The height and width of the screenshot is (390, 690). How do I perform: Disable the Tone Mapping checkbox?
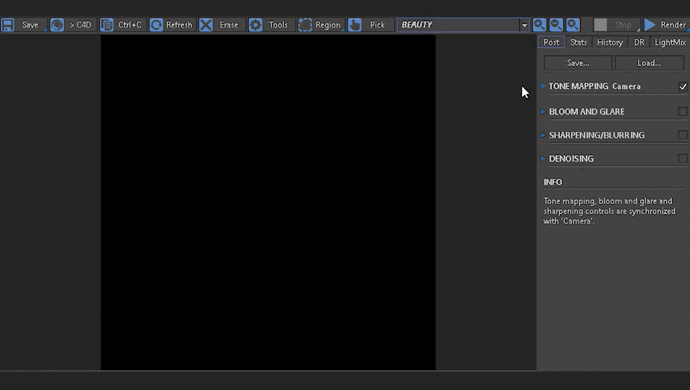683,87
